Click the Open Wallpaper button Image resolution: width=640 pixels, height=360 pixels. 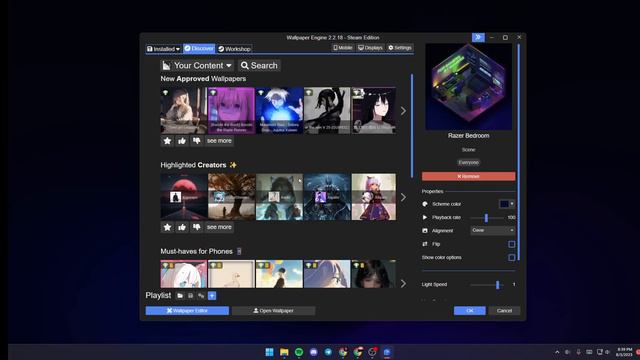(x=273, y=311)
